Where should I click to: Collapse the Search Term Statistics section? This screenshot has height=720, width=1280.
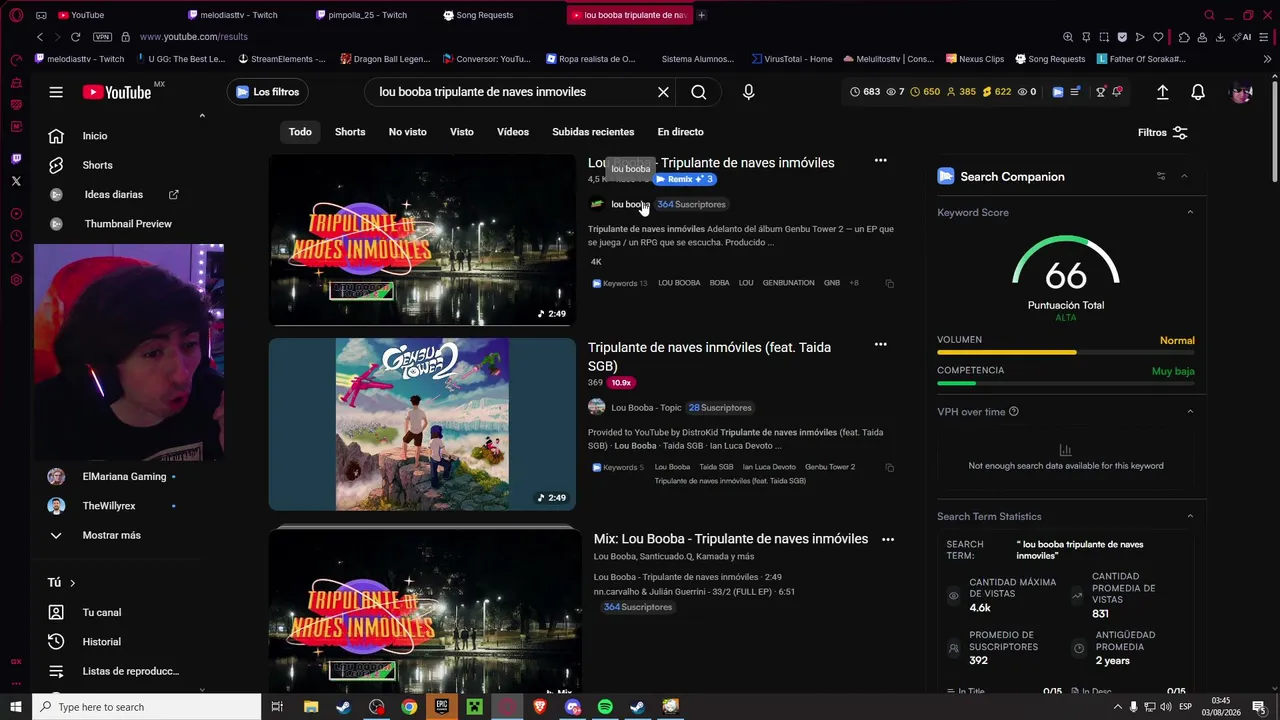click(x=1190, y=516)
